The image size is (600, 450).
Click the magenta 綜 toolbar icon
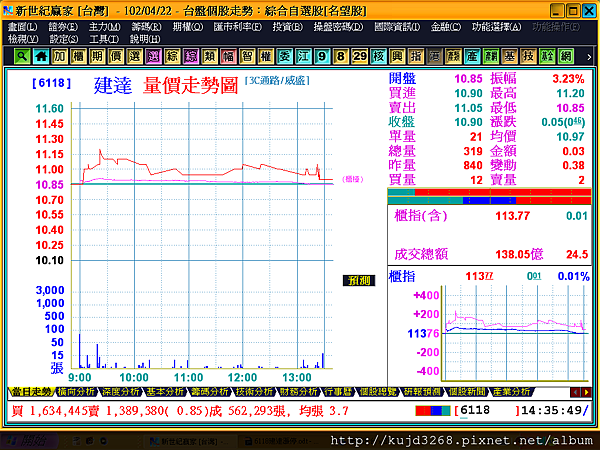pos(191,57)
